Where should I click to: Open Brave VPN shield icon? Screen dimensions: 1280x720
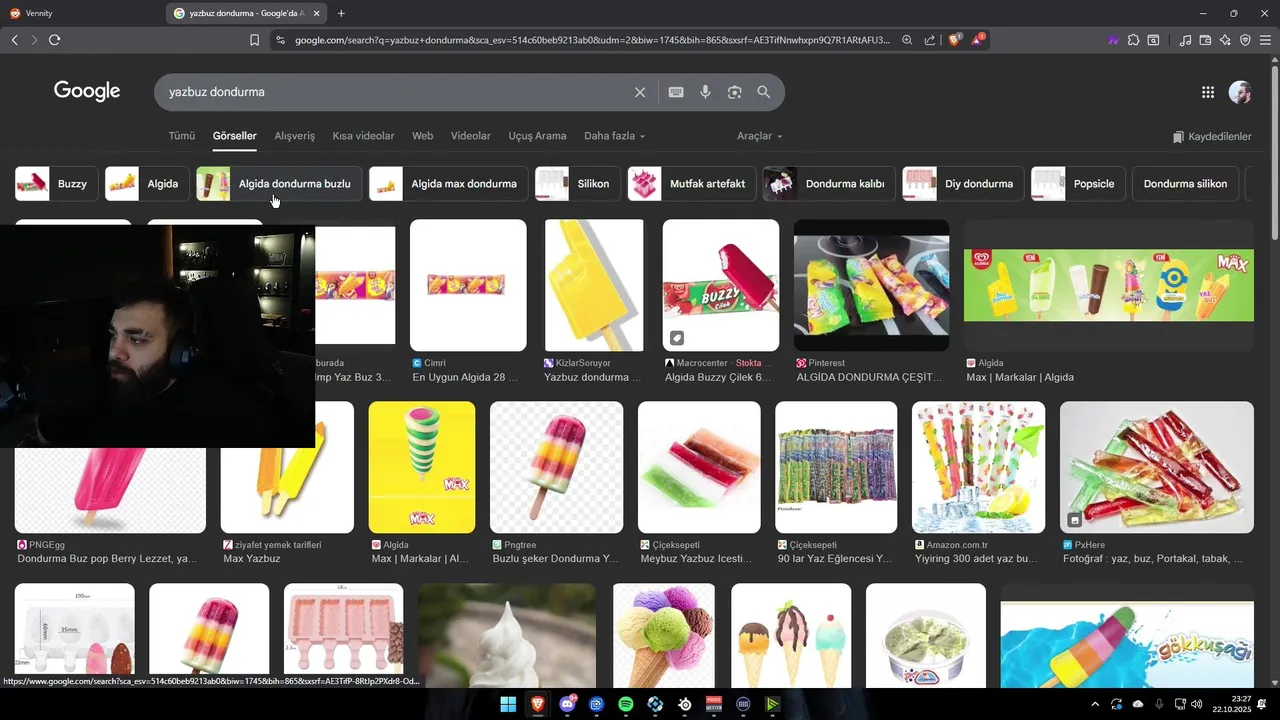pos(1245,40)
